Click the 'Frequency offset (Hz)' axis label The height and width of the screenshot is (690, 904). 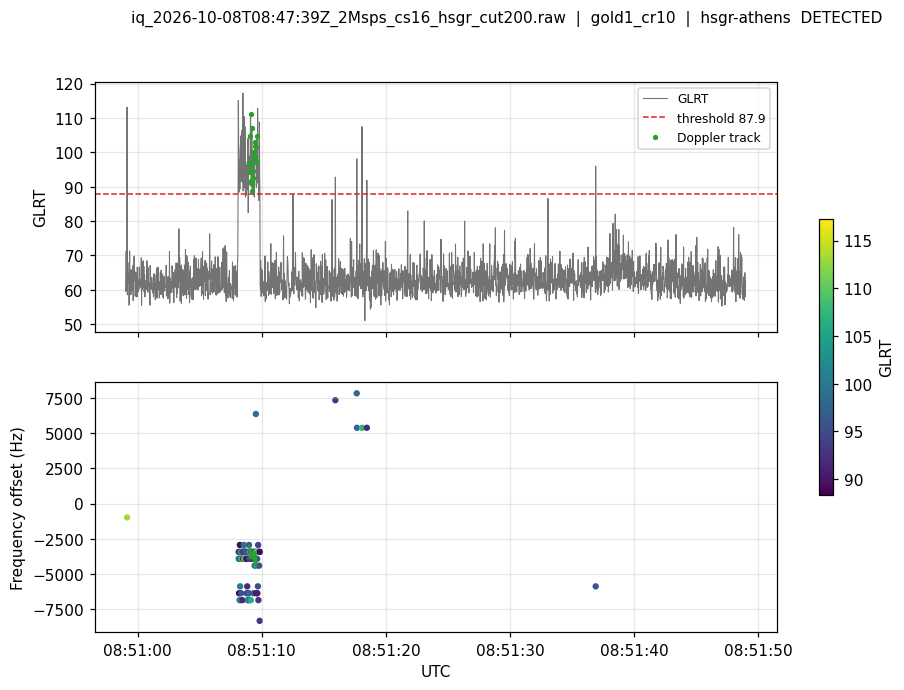[17, 508]
